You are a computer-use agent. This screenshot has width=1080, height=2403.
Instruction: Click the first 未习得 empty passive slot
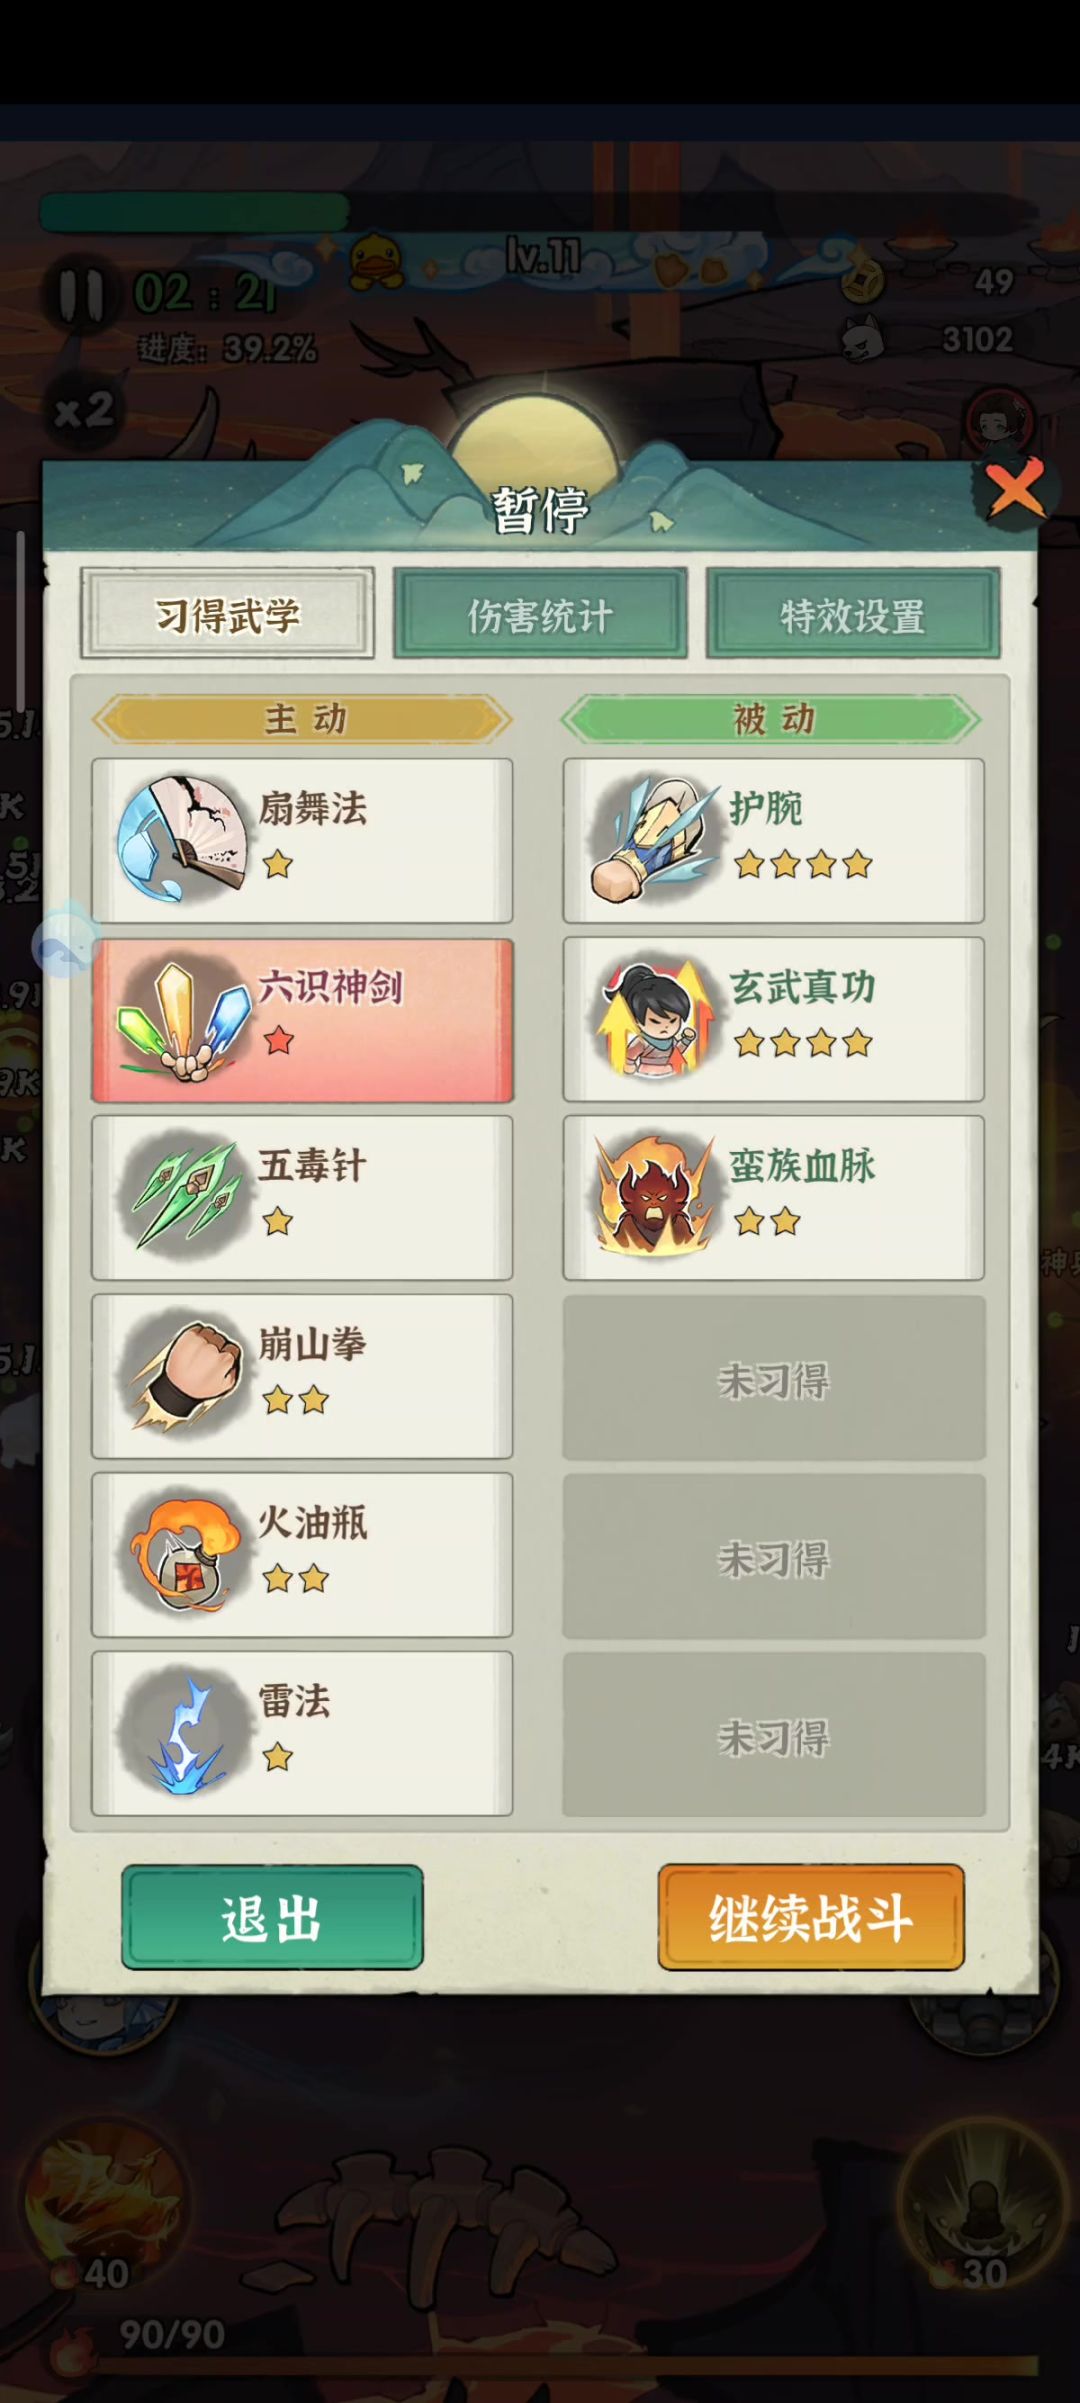coord(773,1378)
